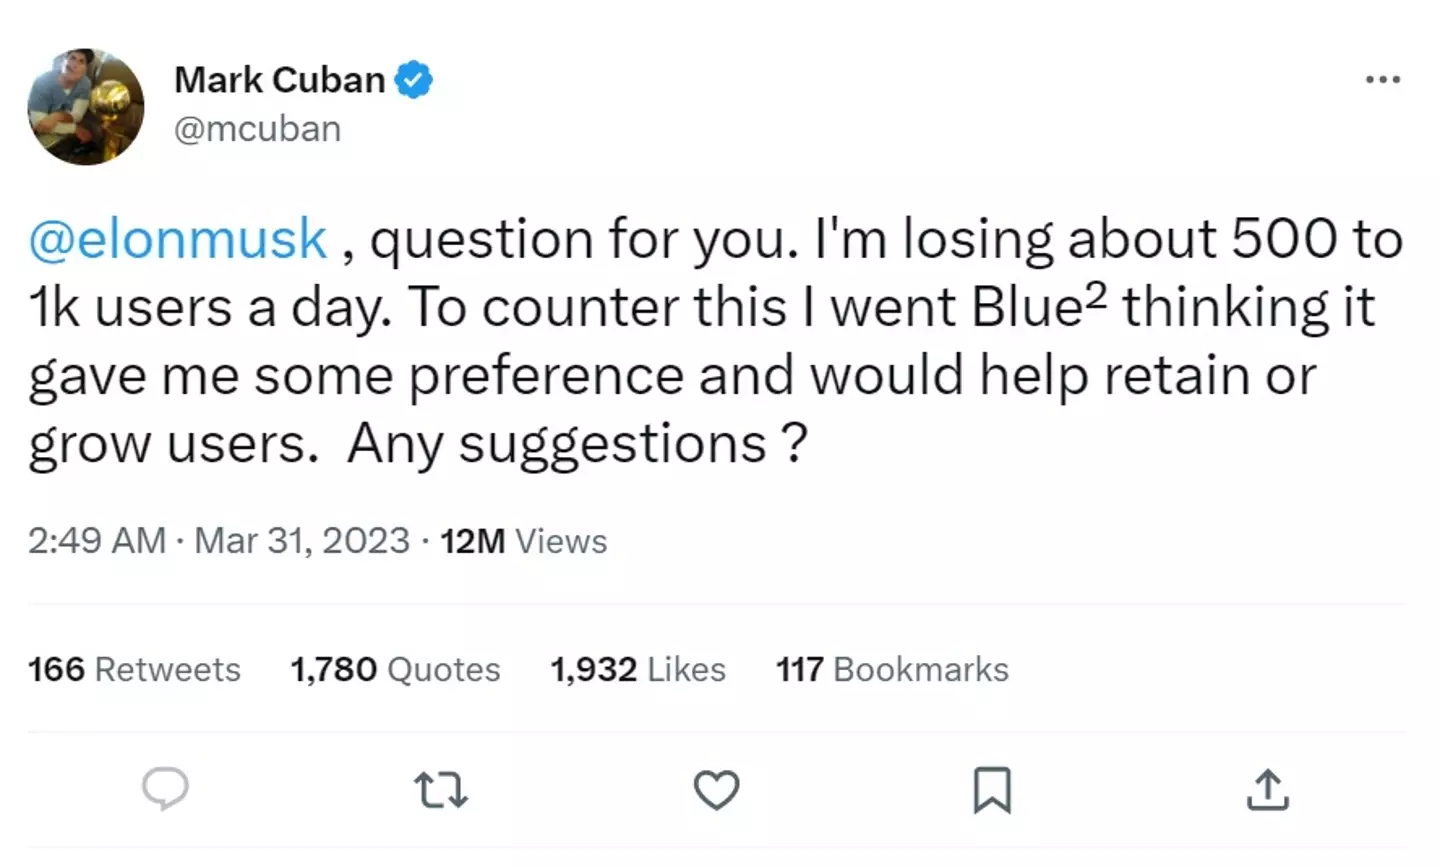See who gave the 1,932 Likes
Viewport: 1440px width, 866px height.
point(638,669)
